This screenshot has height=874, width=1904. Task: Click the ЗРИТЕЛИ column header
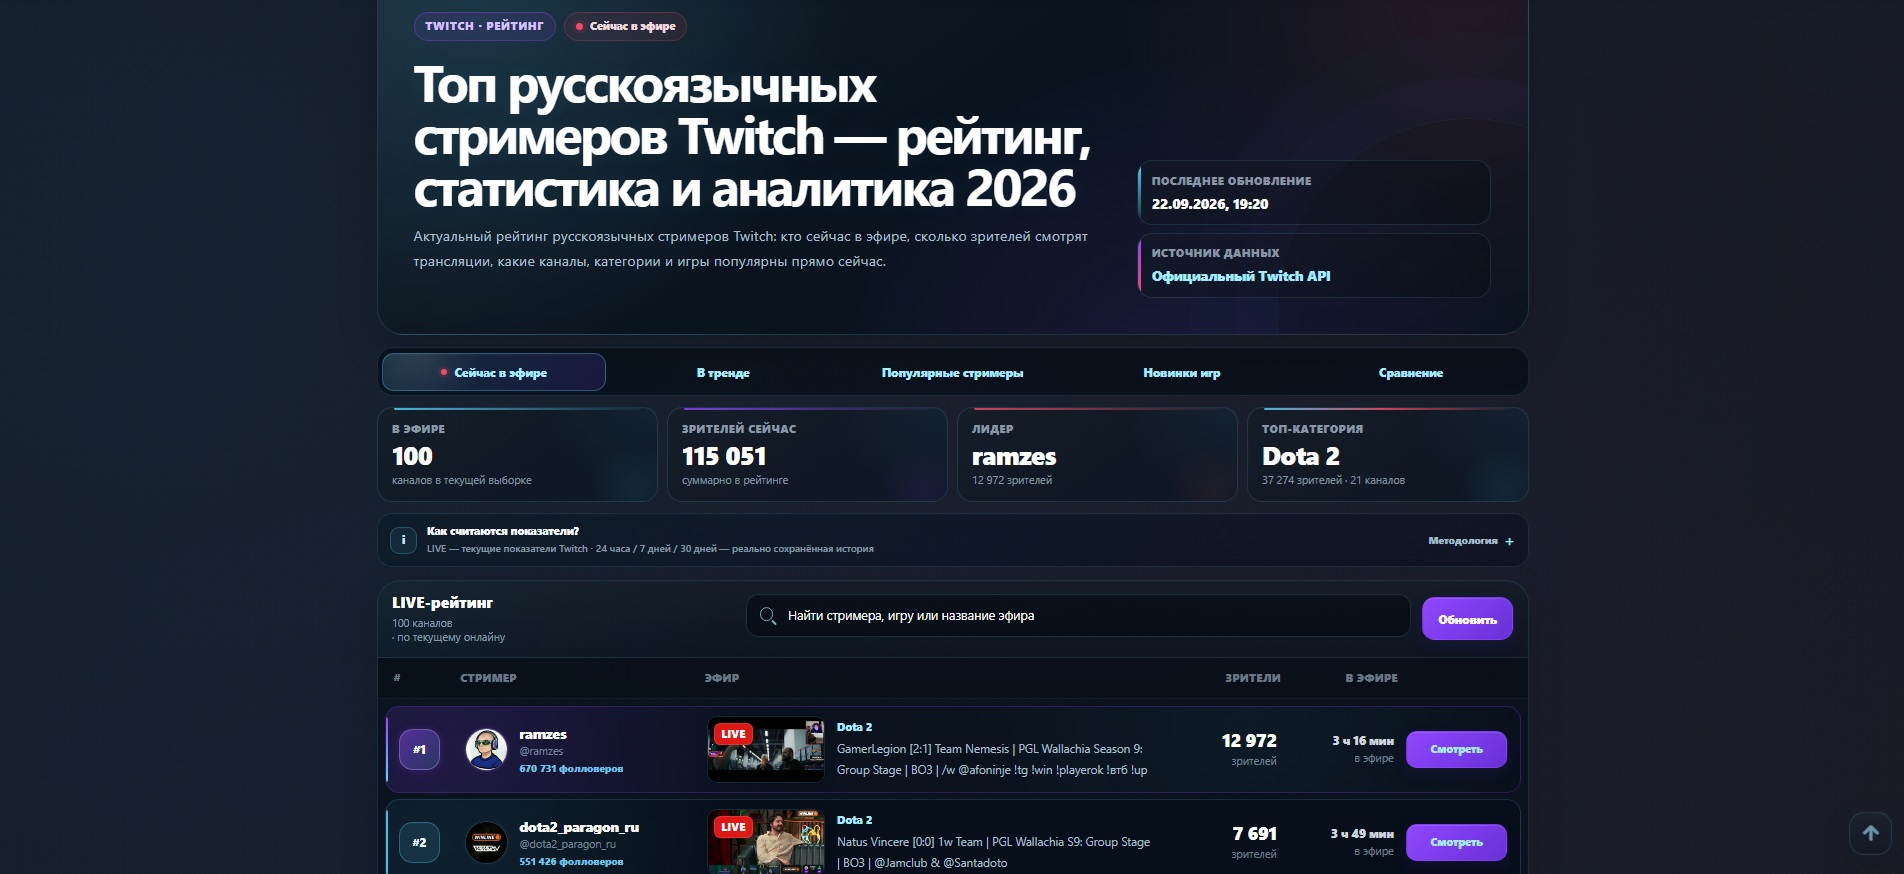point(1253,678)
